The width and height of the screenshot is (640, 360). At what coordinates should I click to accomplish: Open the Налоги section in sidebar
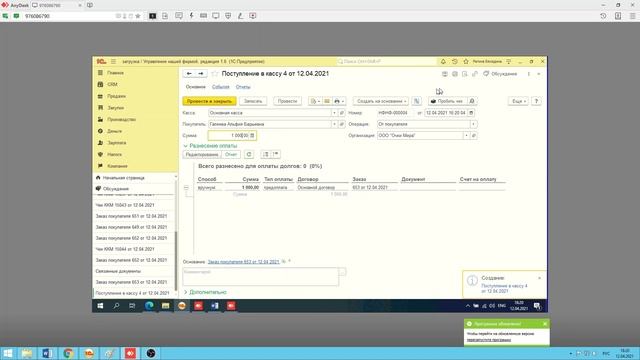(115, 155)
